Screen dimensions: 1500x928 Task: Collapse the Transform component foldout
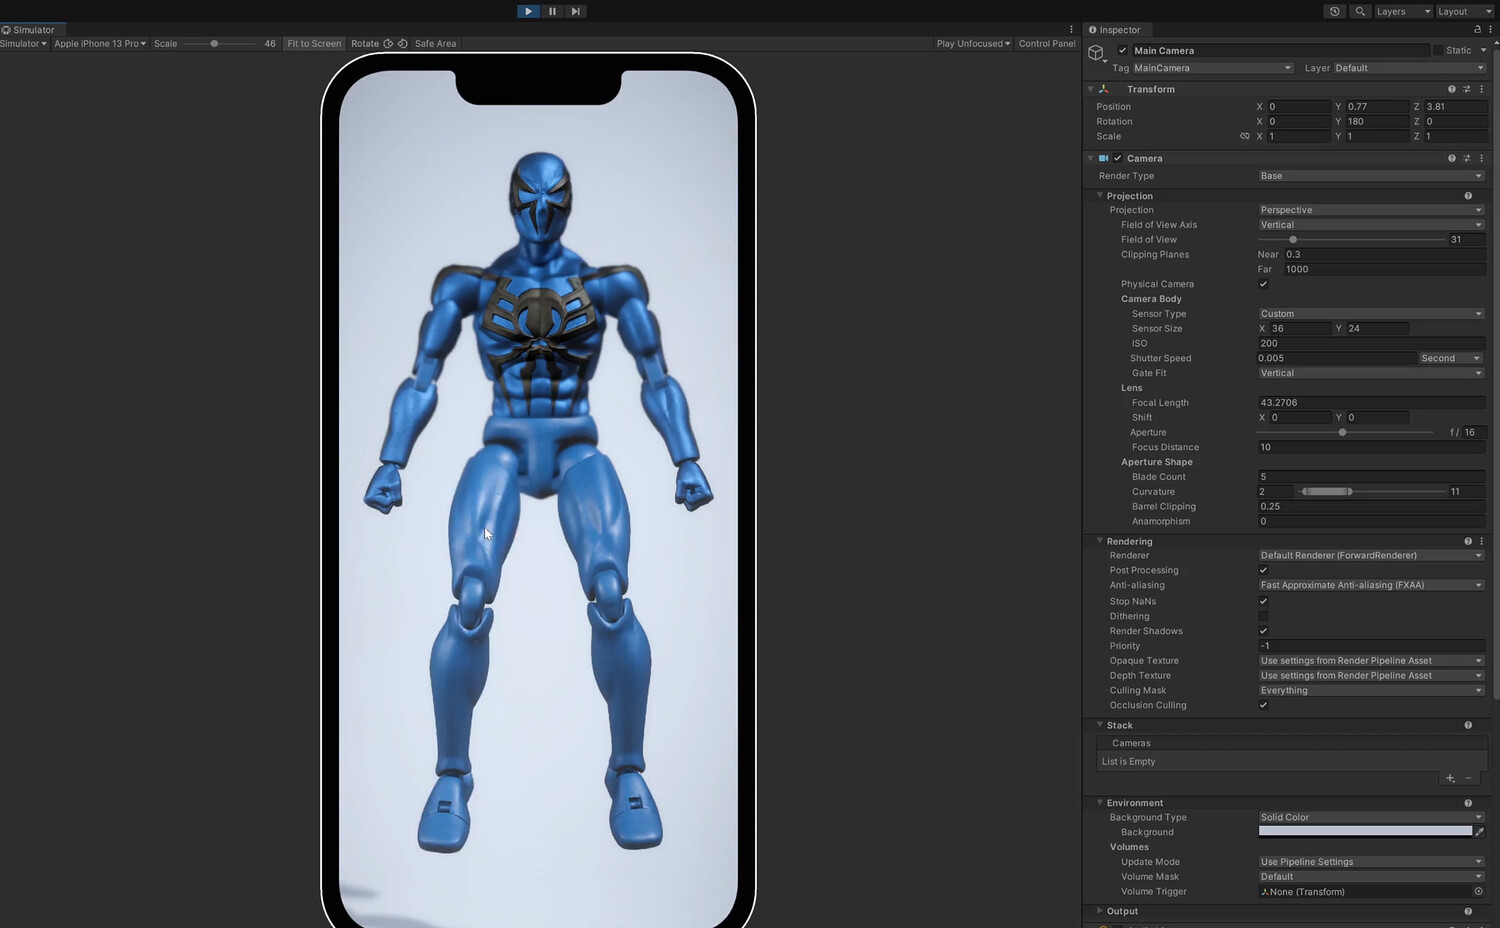click(1091, 89)
